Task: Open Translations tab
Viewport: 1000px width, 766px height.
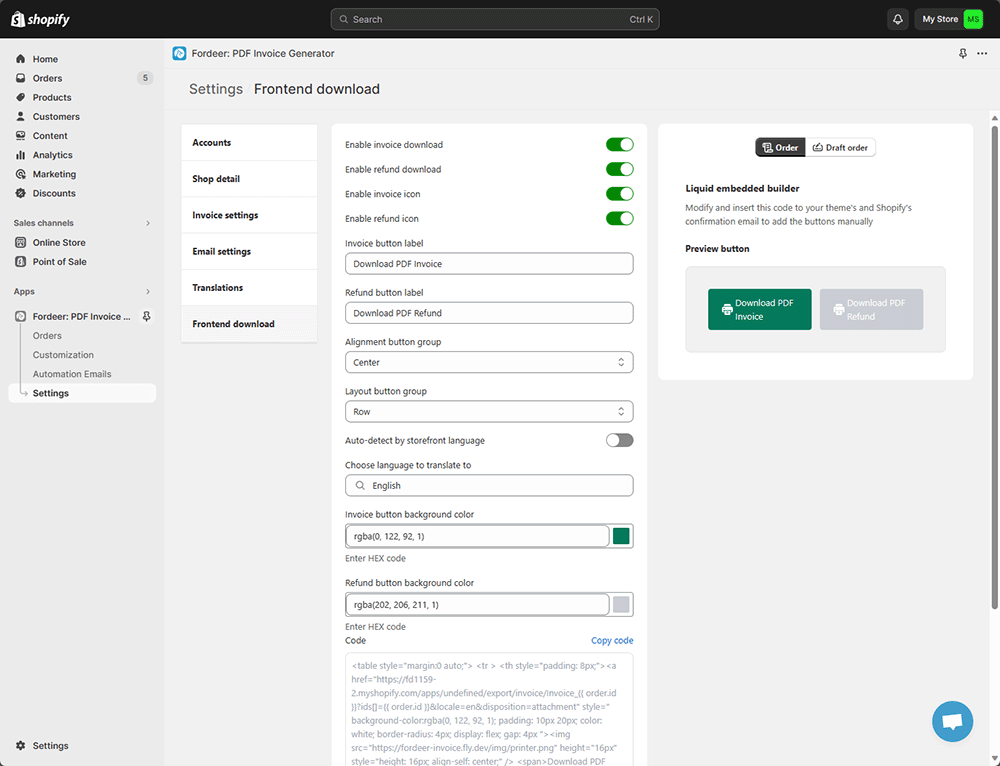Action: 249,288
